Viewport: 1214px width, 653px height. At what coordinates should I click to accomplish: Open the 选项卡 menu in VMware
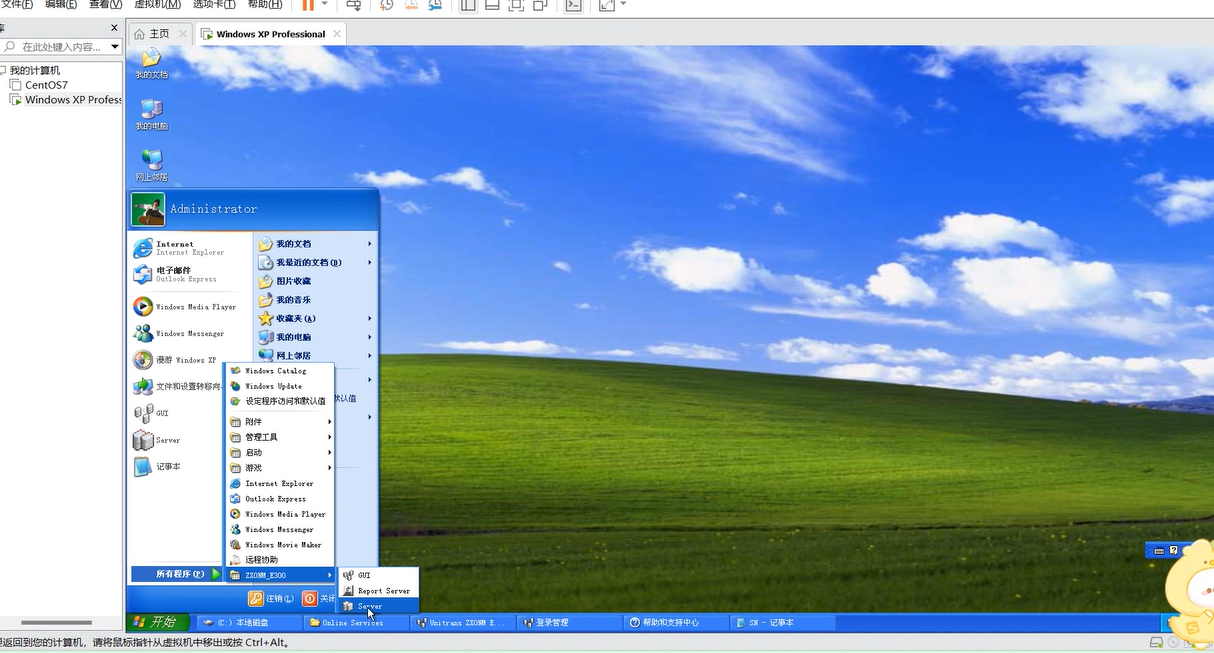(214, 5)
